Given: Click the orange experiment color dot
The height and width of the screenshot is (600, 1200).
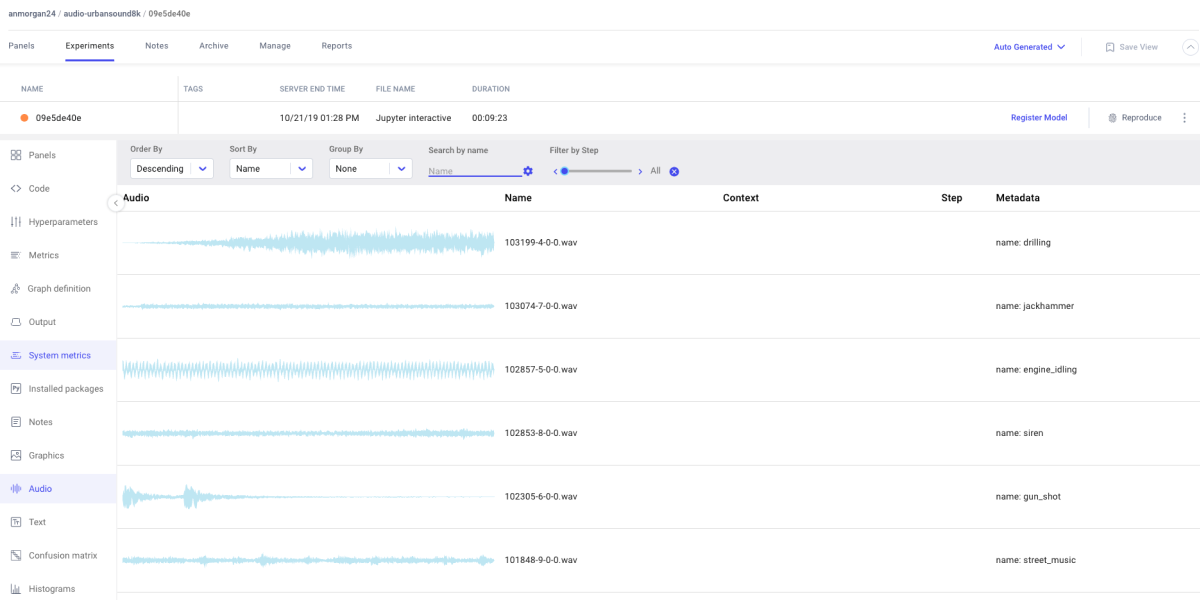Looking at the screenshot, I should point(24,118).
